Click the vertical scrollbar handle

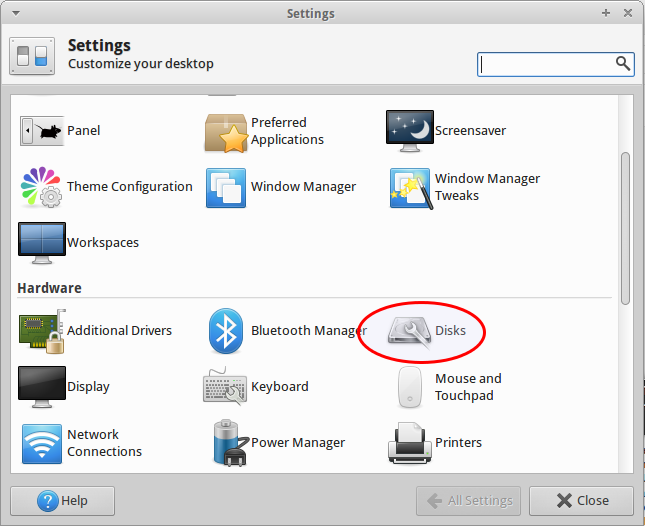(625, 228)
